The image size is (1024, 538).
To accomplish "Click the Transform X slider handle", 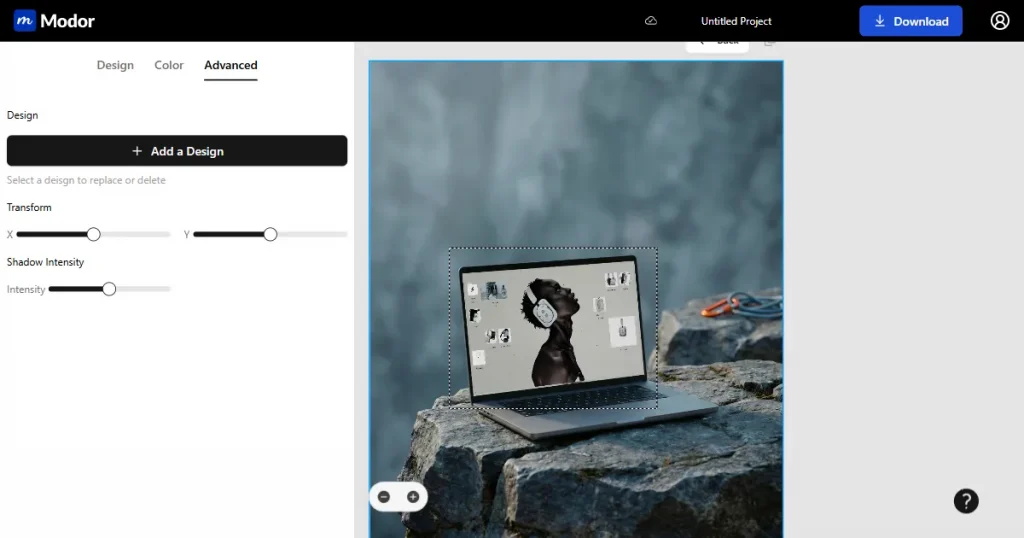I will click(x=93, y=234).
